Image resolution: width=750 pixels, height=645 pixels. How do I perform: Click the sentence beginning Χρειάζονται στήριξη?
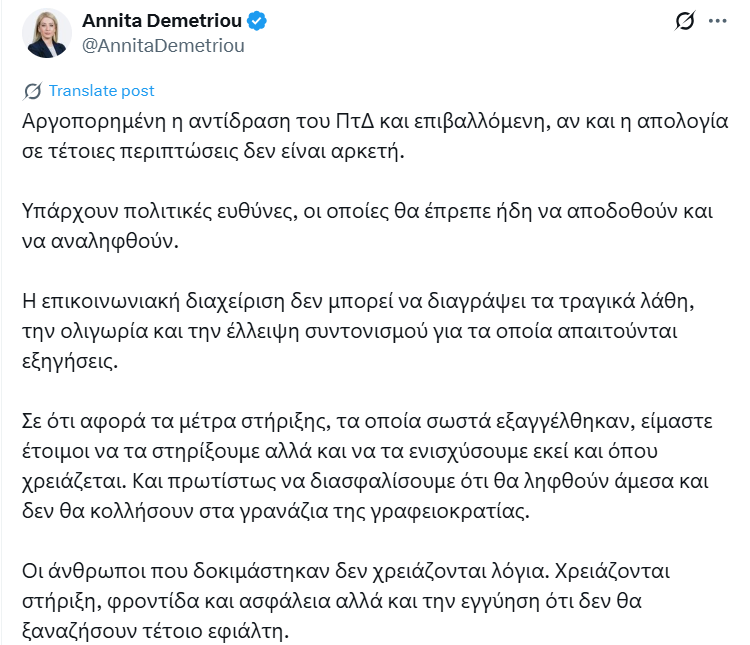[x=346, y=601]
